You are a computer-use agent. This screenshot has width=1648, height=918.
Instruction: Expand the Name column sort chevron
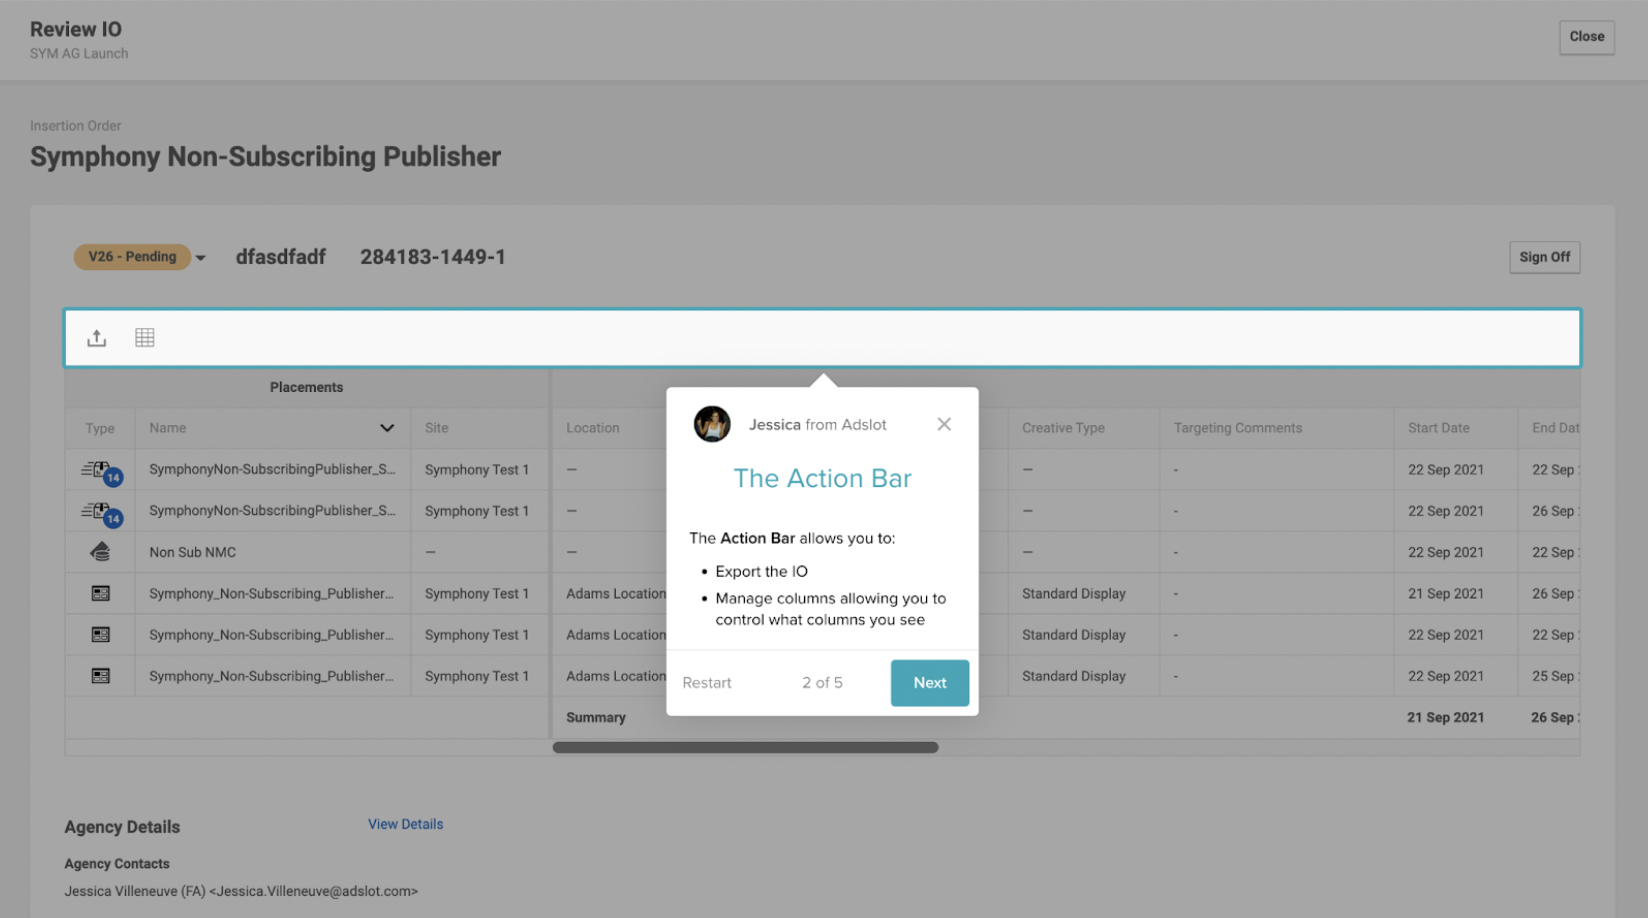tap(387, 428)
